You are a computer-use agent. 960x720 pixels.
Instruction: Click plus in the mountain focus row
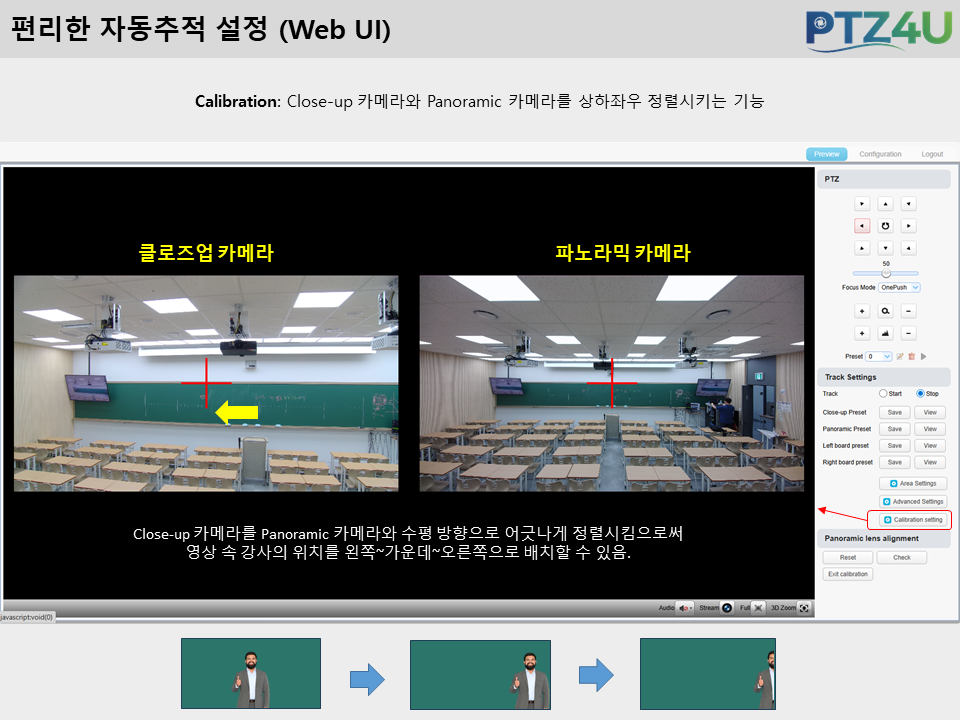pyautogui.click(x=862, y=333)
